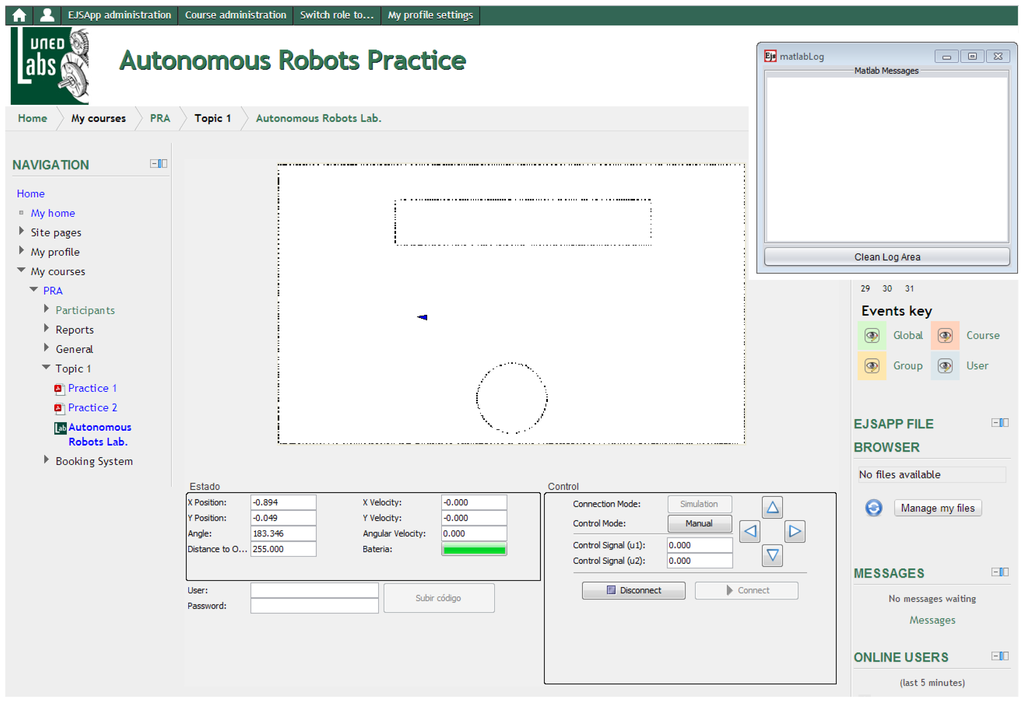Viewport: 1024px width, 702px height.
Task: Click the Clean Log Area button
Action: (887, 257)
